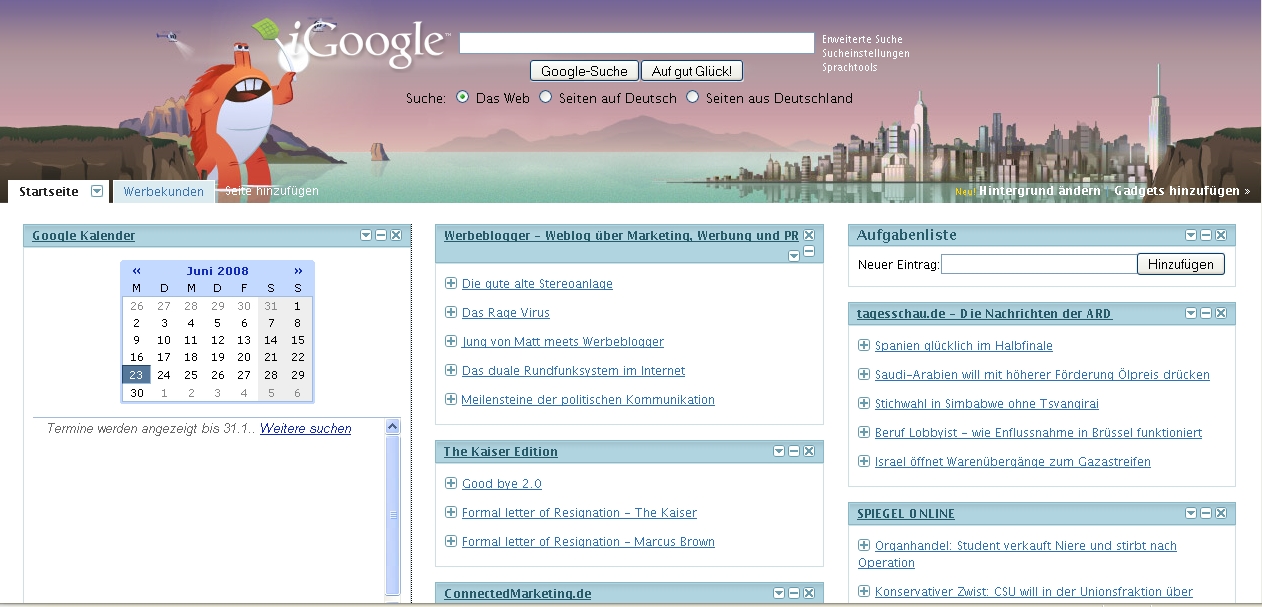Minimize the SPIEGEL ONLINE gadget

point(1206,513)
